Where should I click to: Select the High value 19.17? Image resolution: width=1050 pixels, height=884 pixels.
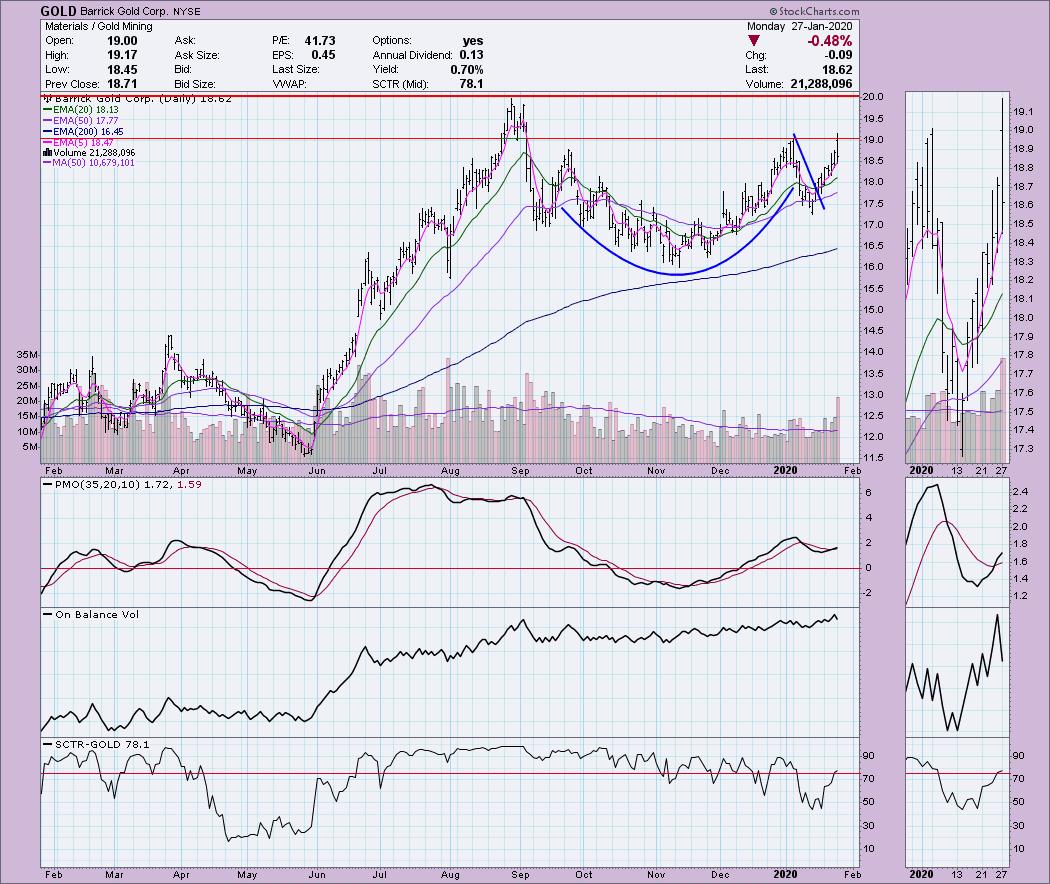coord(122,55)
